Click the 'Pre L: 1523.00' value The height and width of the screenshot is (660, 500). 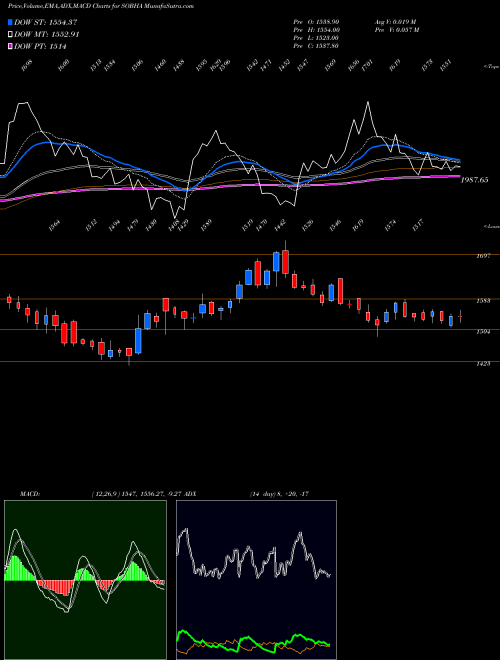316,38
